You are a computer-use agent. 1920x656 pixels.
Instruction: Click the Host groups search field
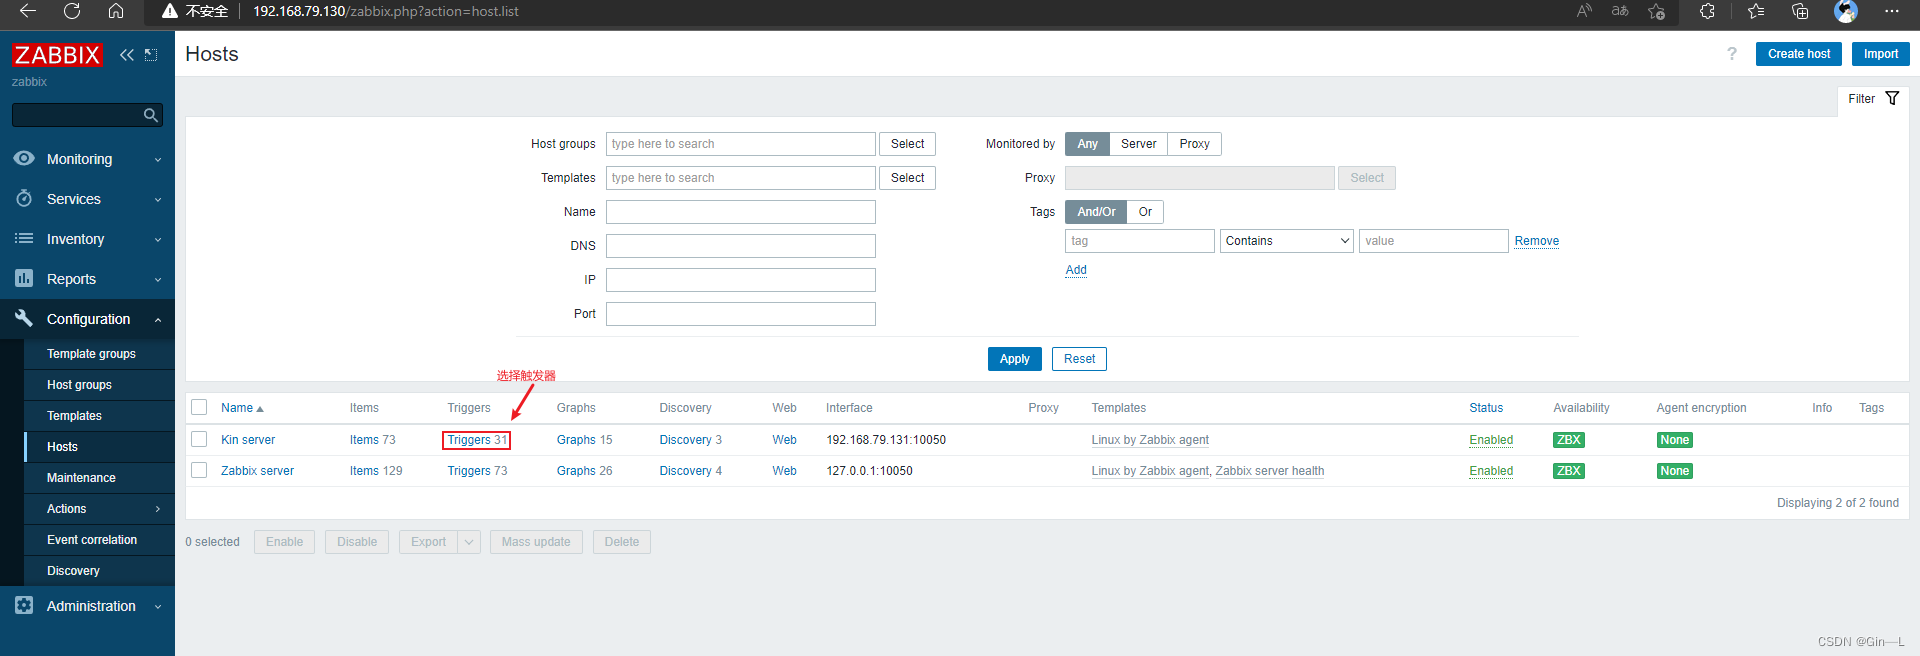(x=741, y=144)
